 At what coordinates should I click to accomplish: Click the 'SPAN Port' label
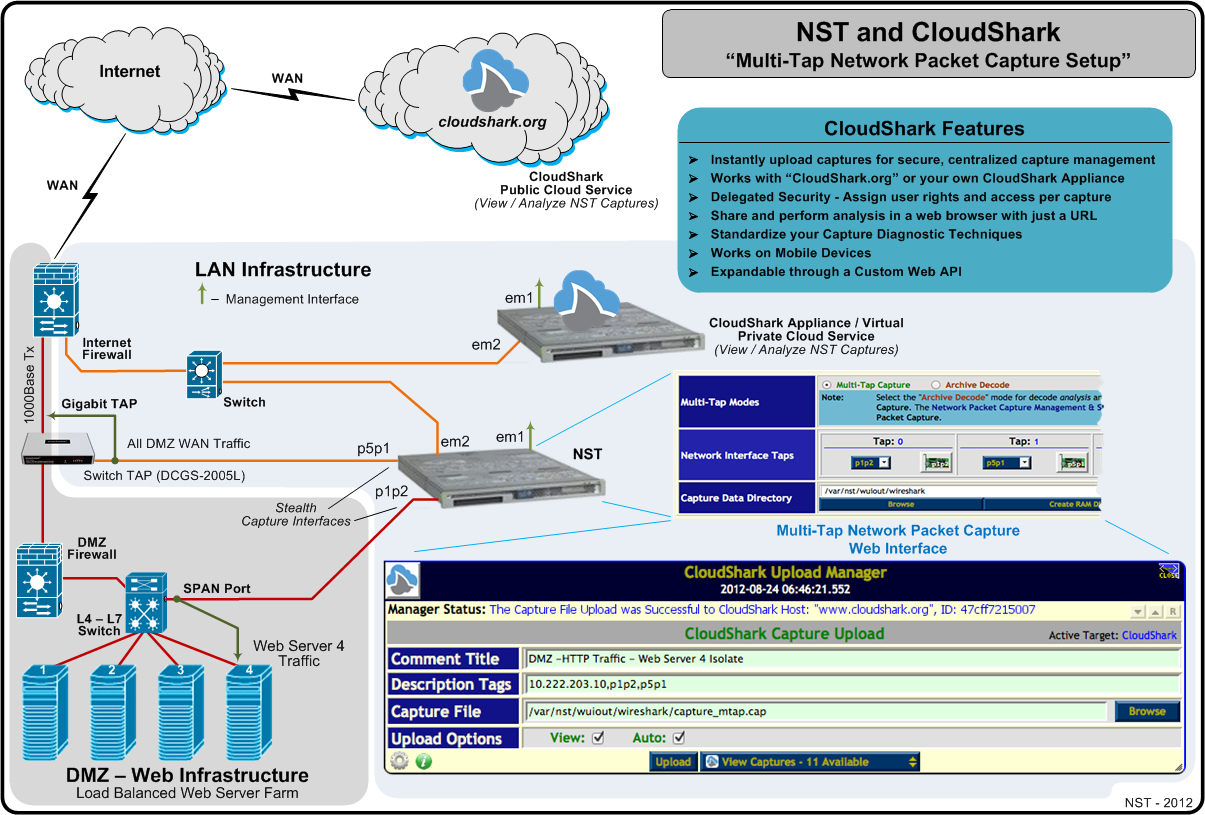(217, 587)
